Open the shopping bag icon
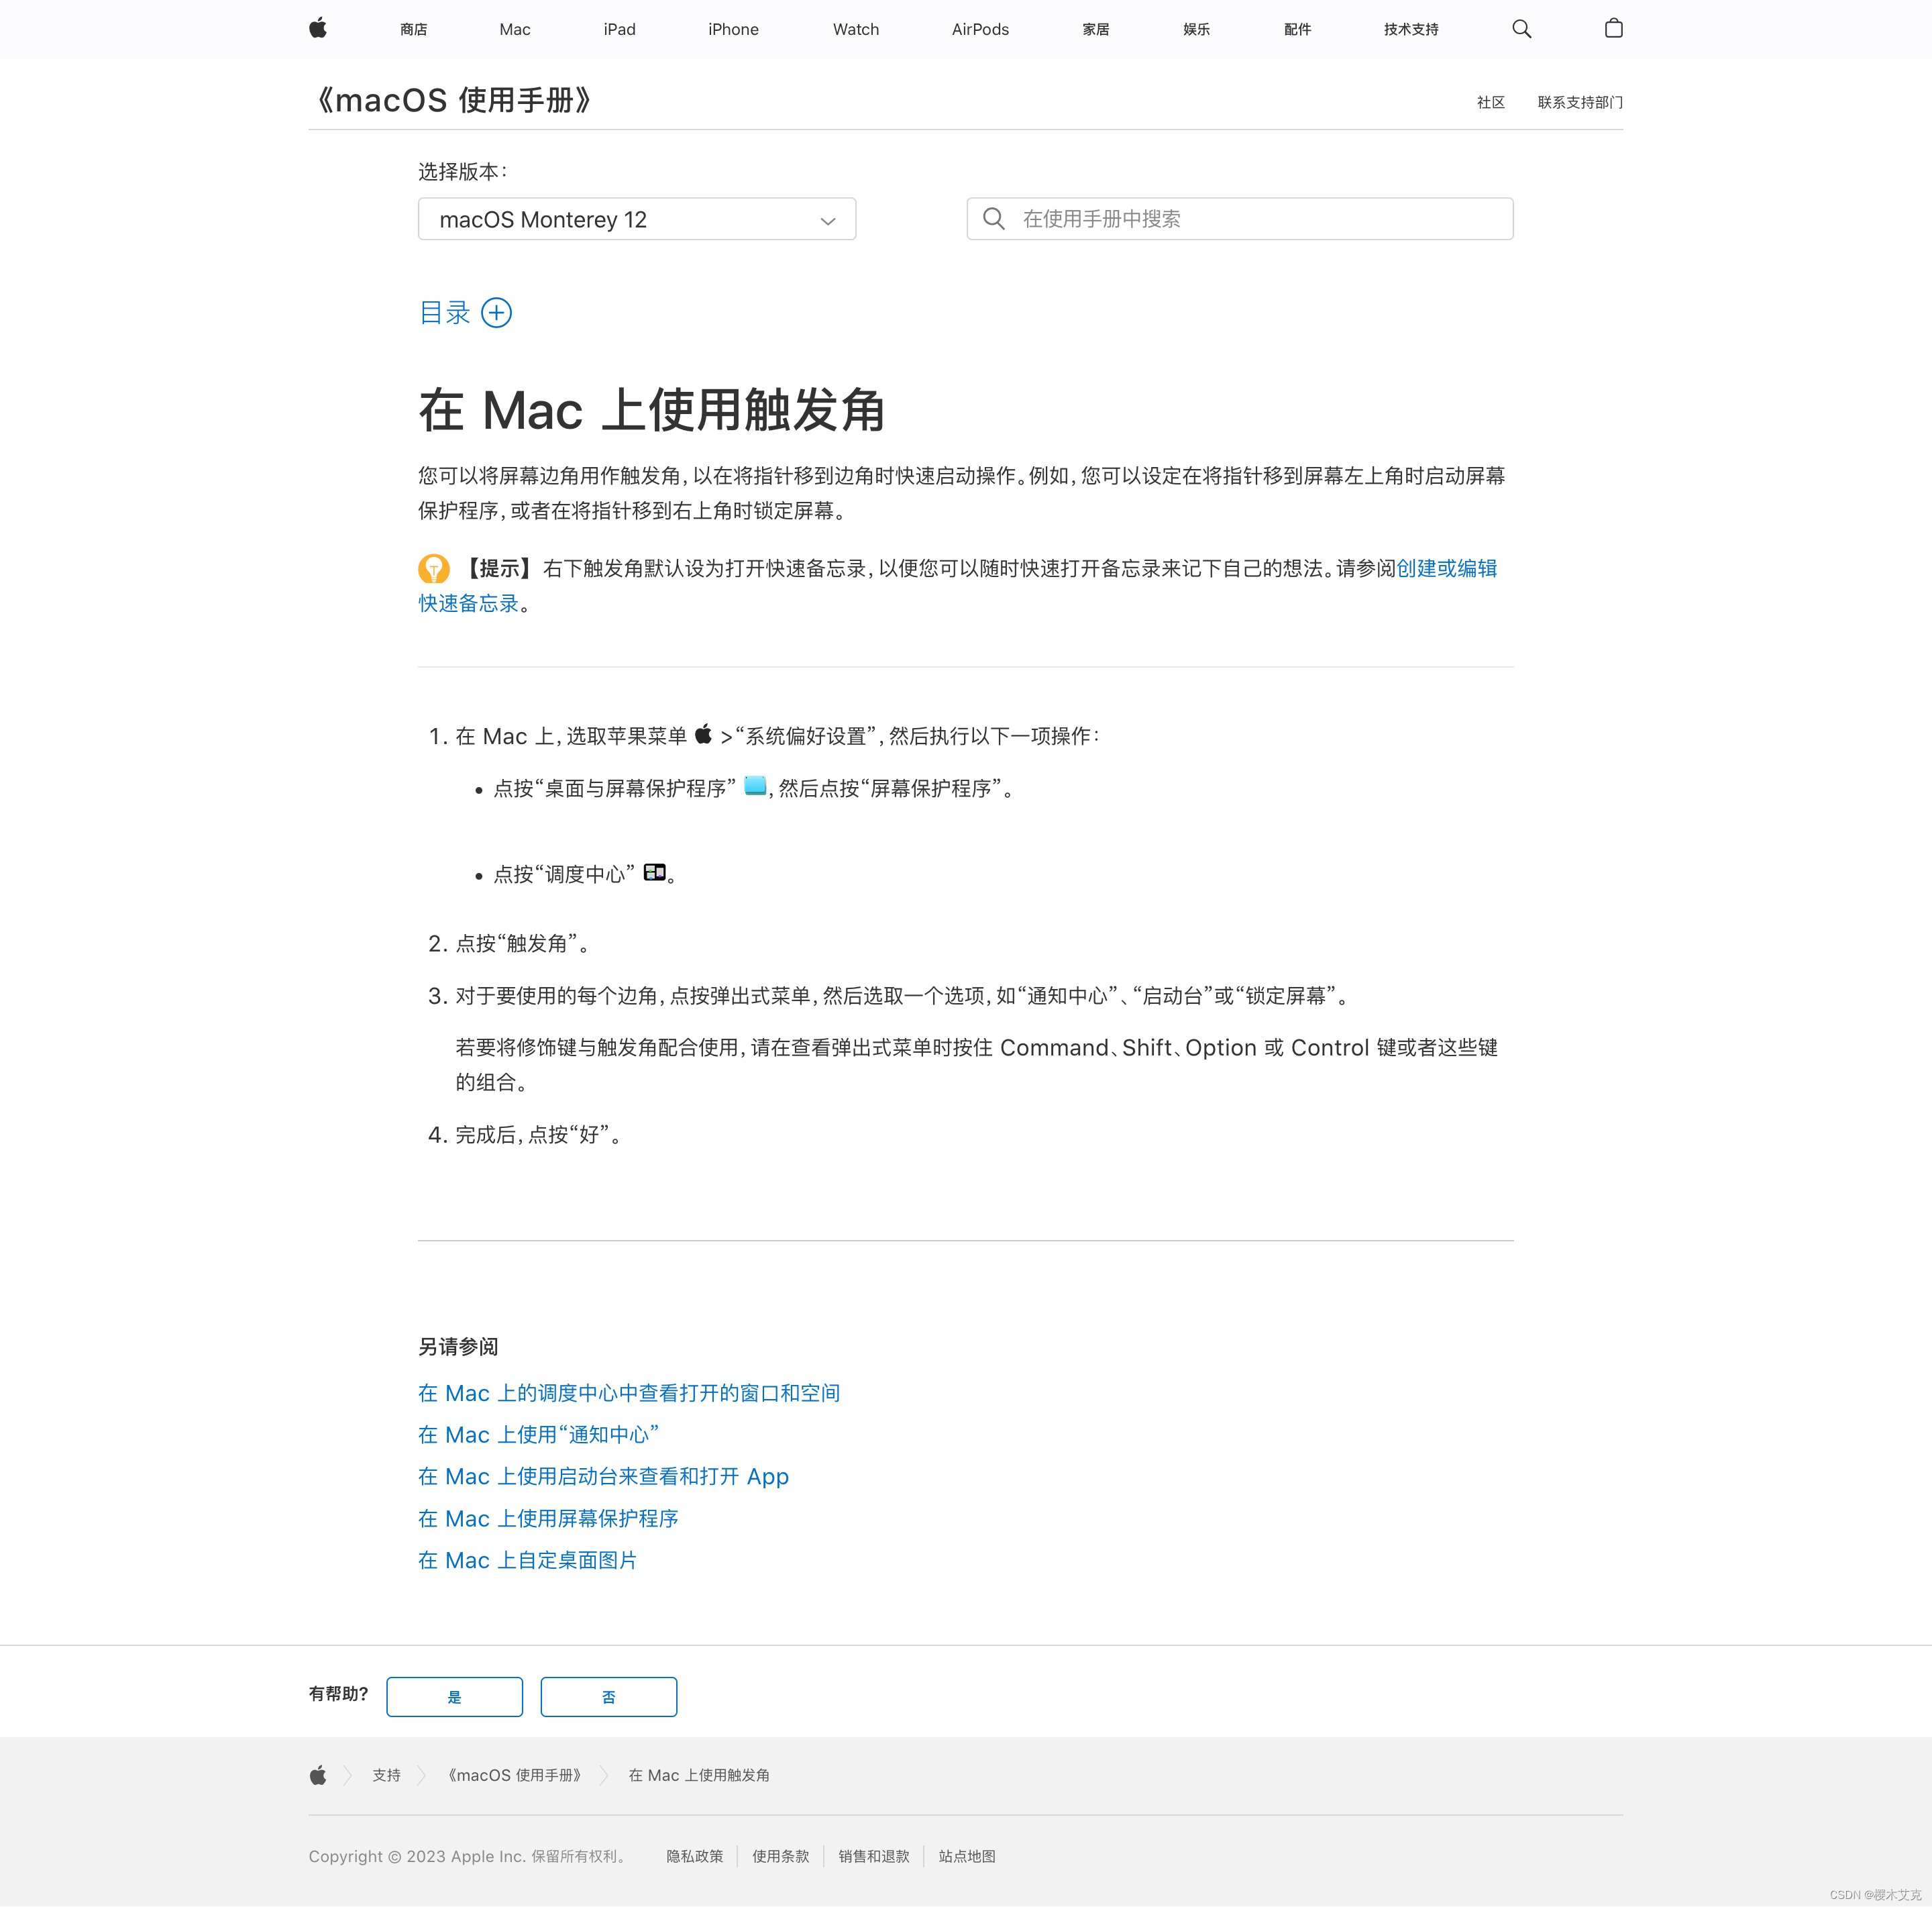 pyautogui.click(x=1613, y=29)
